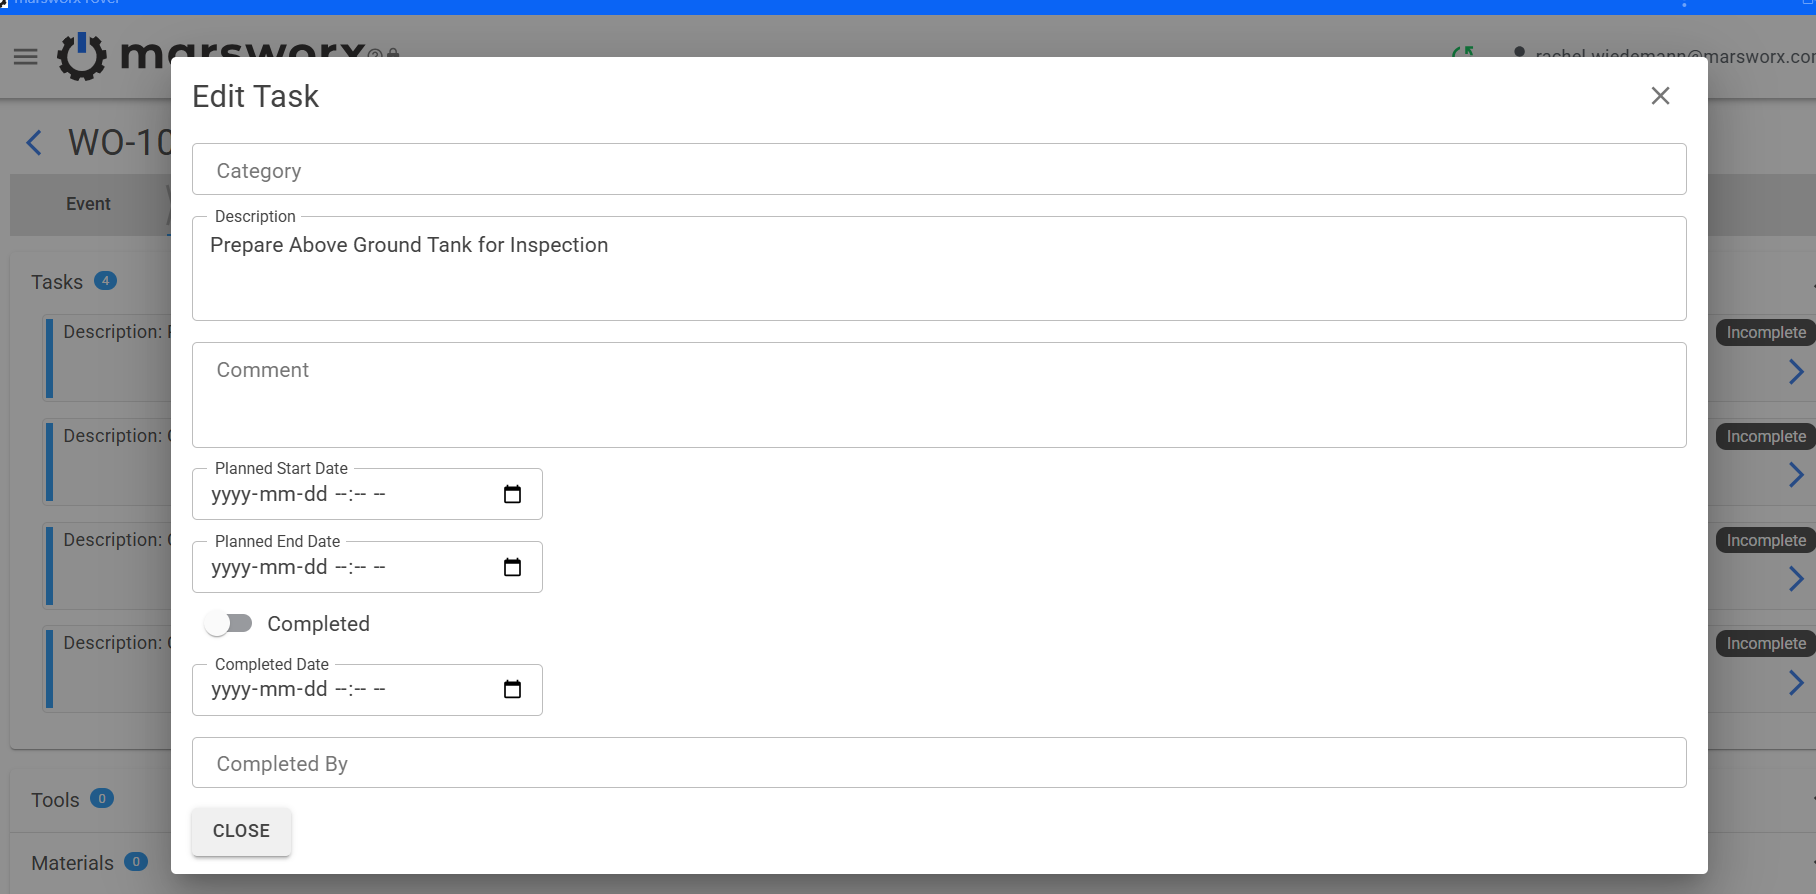The height and width of the screenshot is (894, 1816).
Task: Open second Incomplete task chevron
Action: (x=1796, y=475)
